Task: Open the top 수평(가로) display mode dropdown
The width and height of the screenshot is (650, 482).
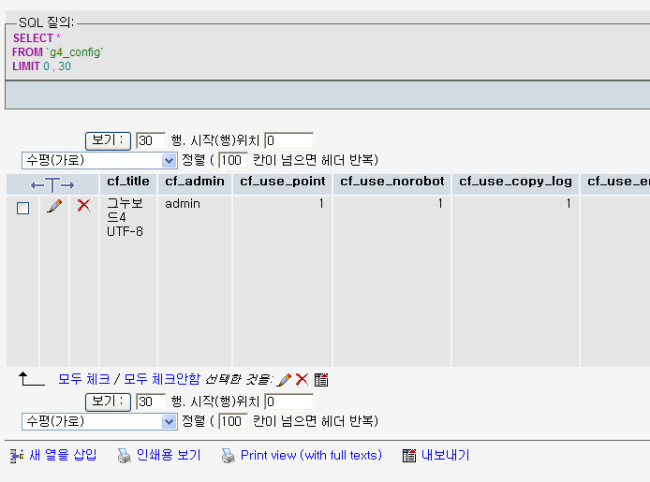Action: point(99,160)
